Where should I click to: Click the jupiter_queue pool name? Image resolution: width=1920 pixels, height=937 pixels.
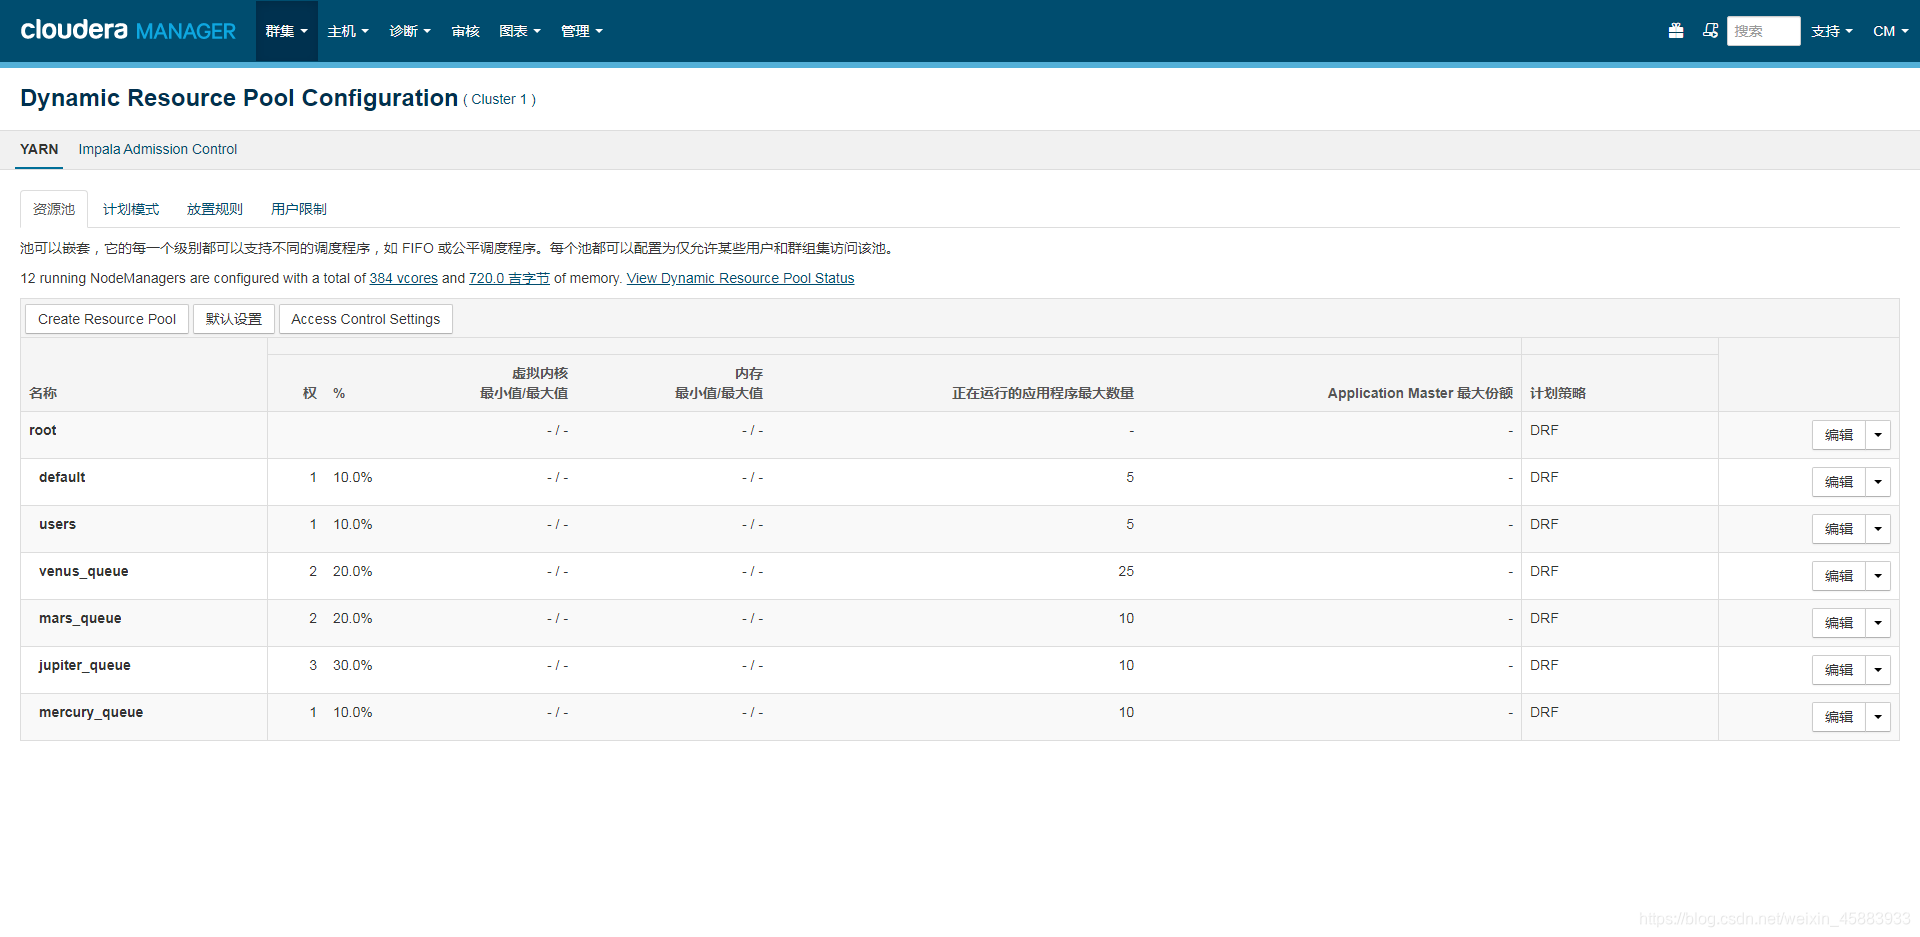[x=84, y=665]
